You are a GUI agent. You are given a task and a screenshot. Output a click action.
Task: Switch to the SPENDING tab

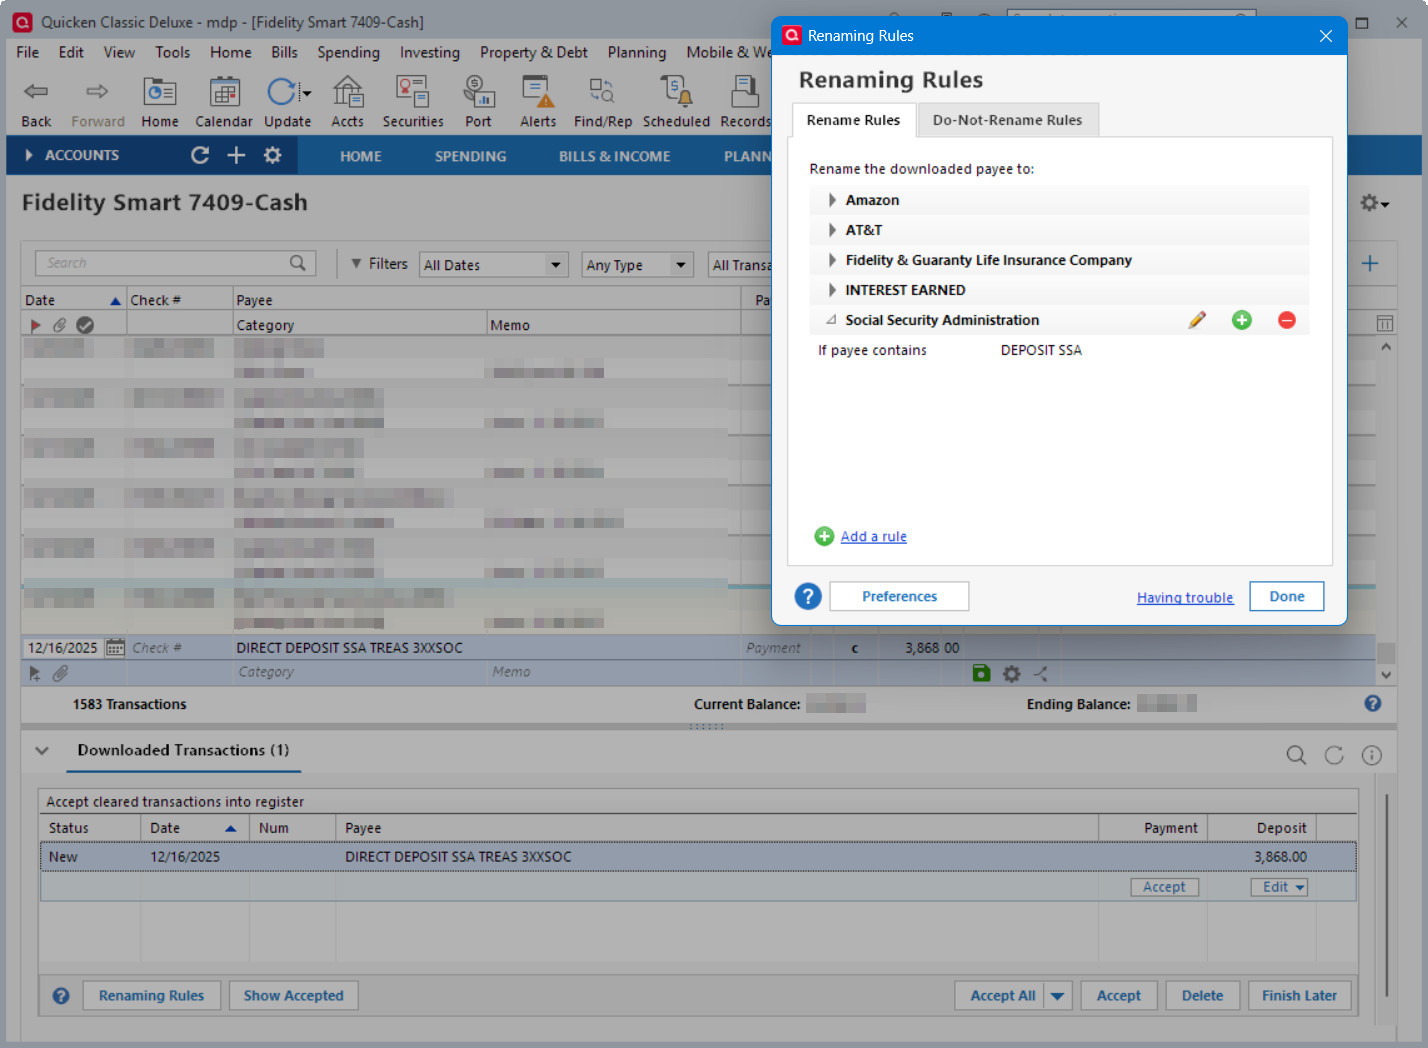click(471, 156)
